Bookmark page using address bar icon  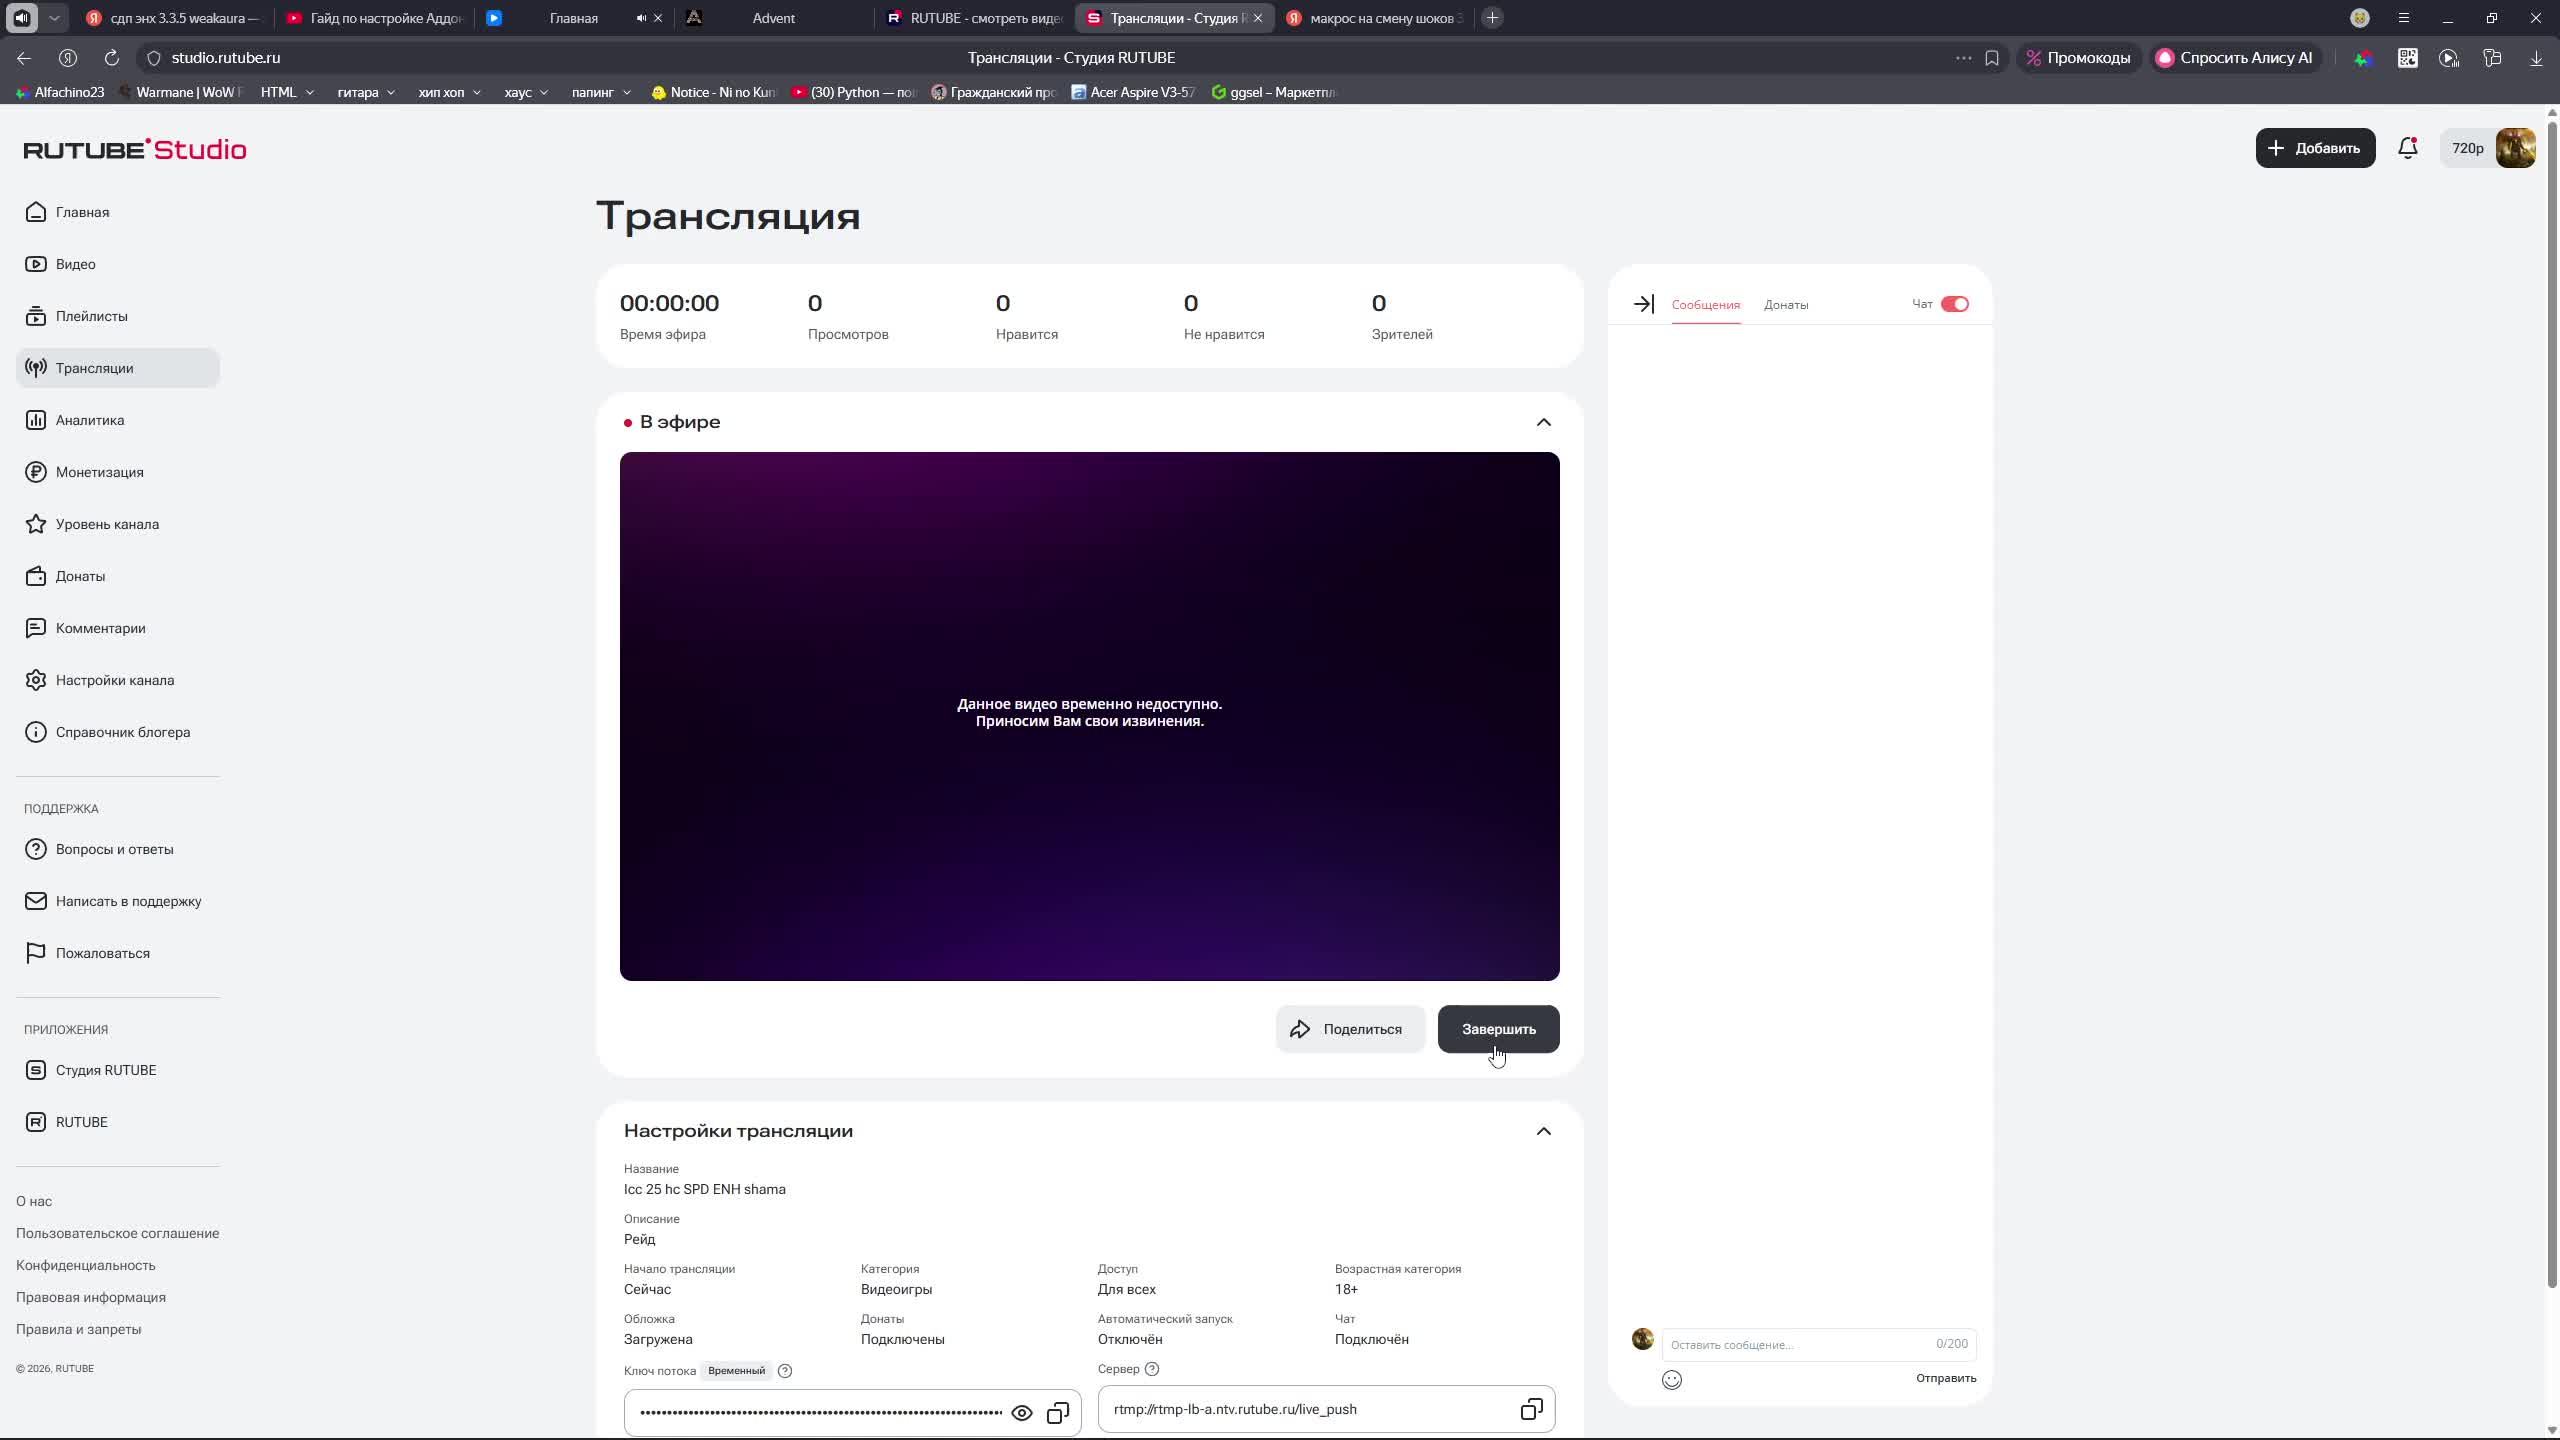point(1992,58)
